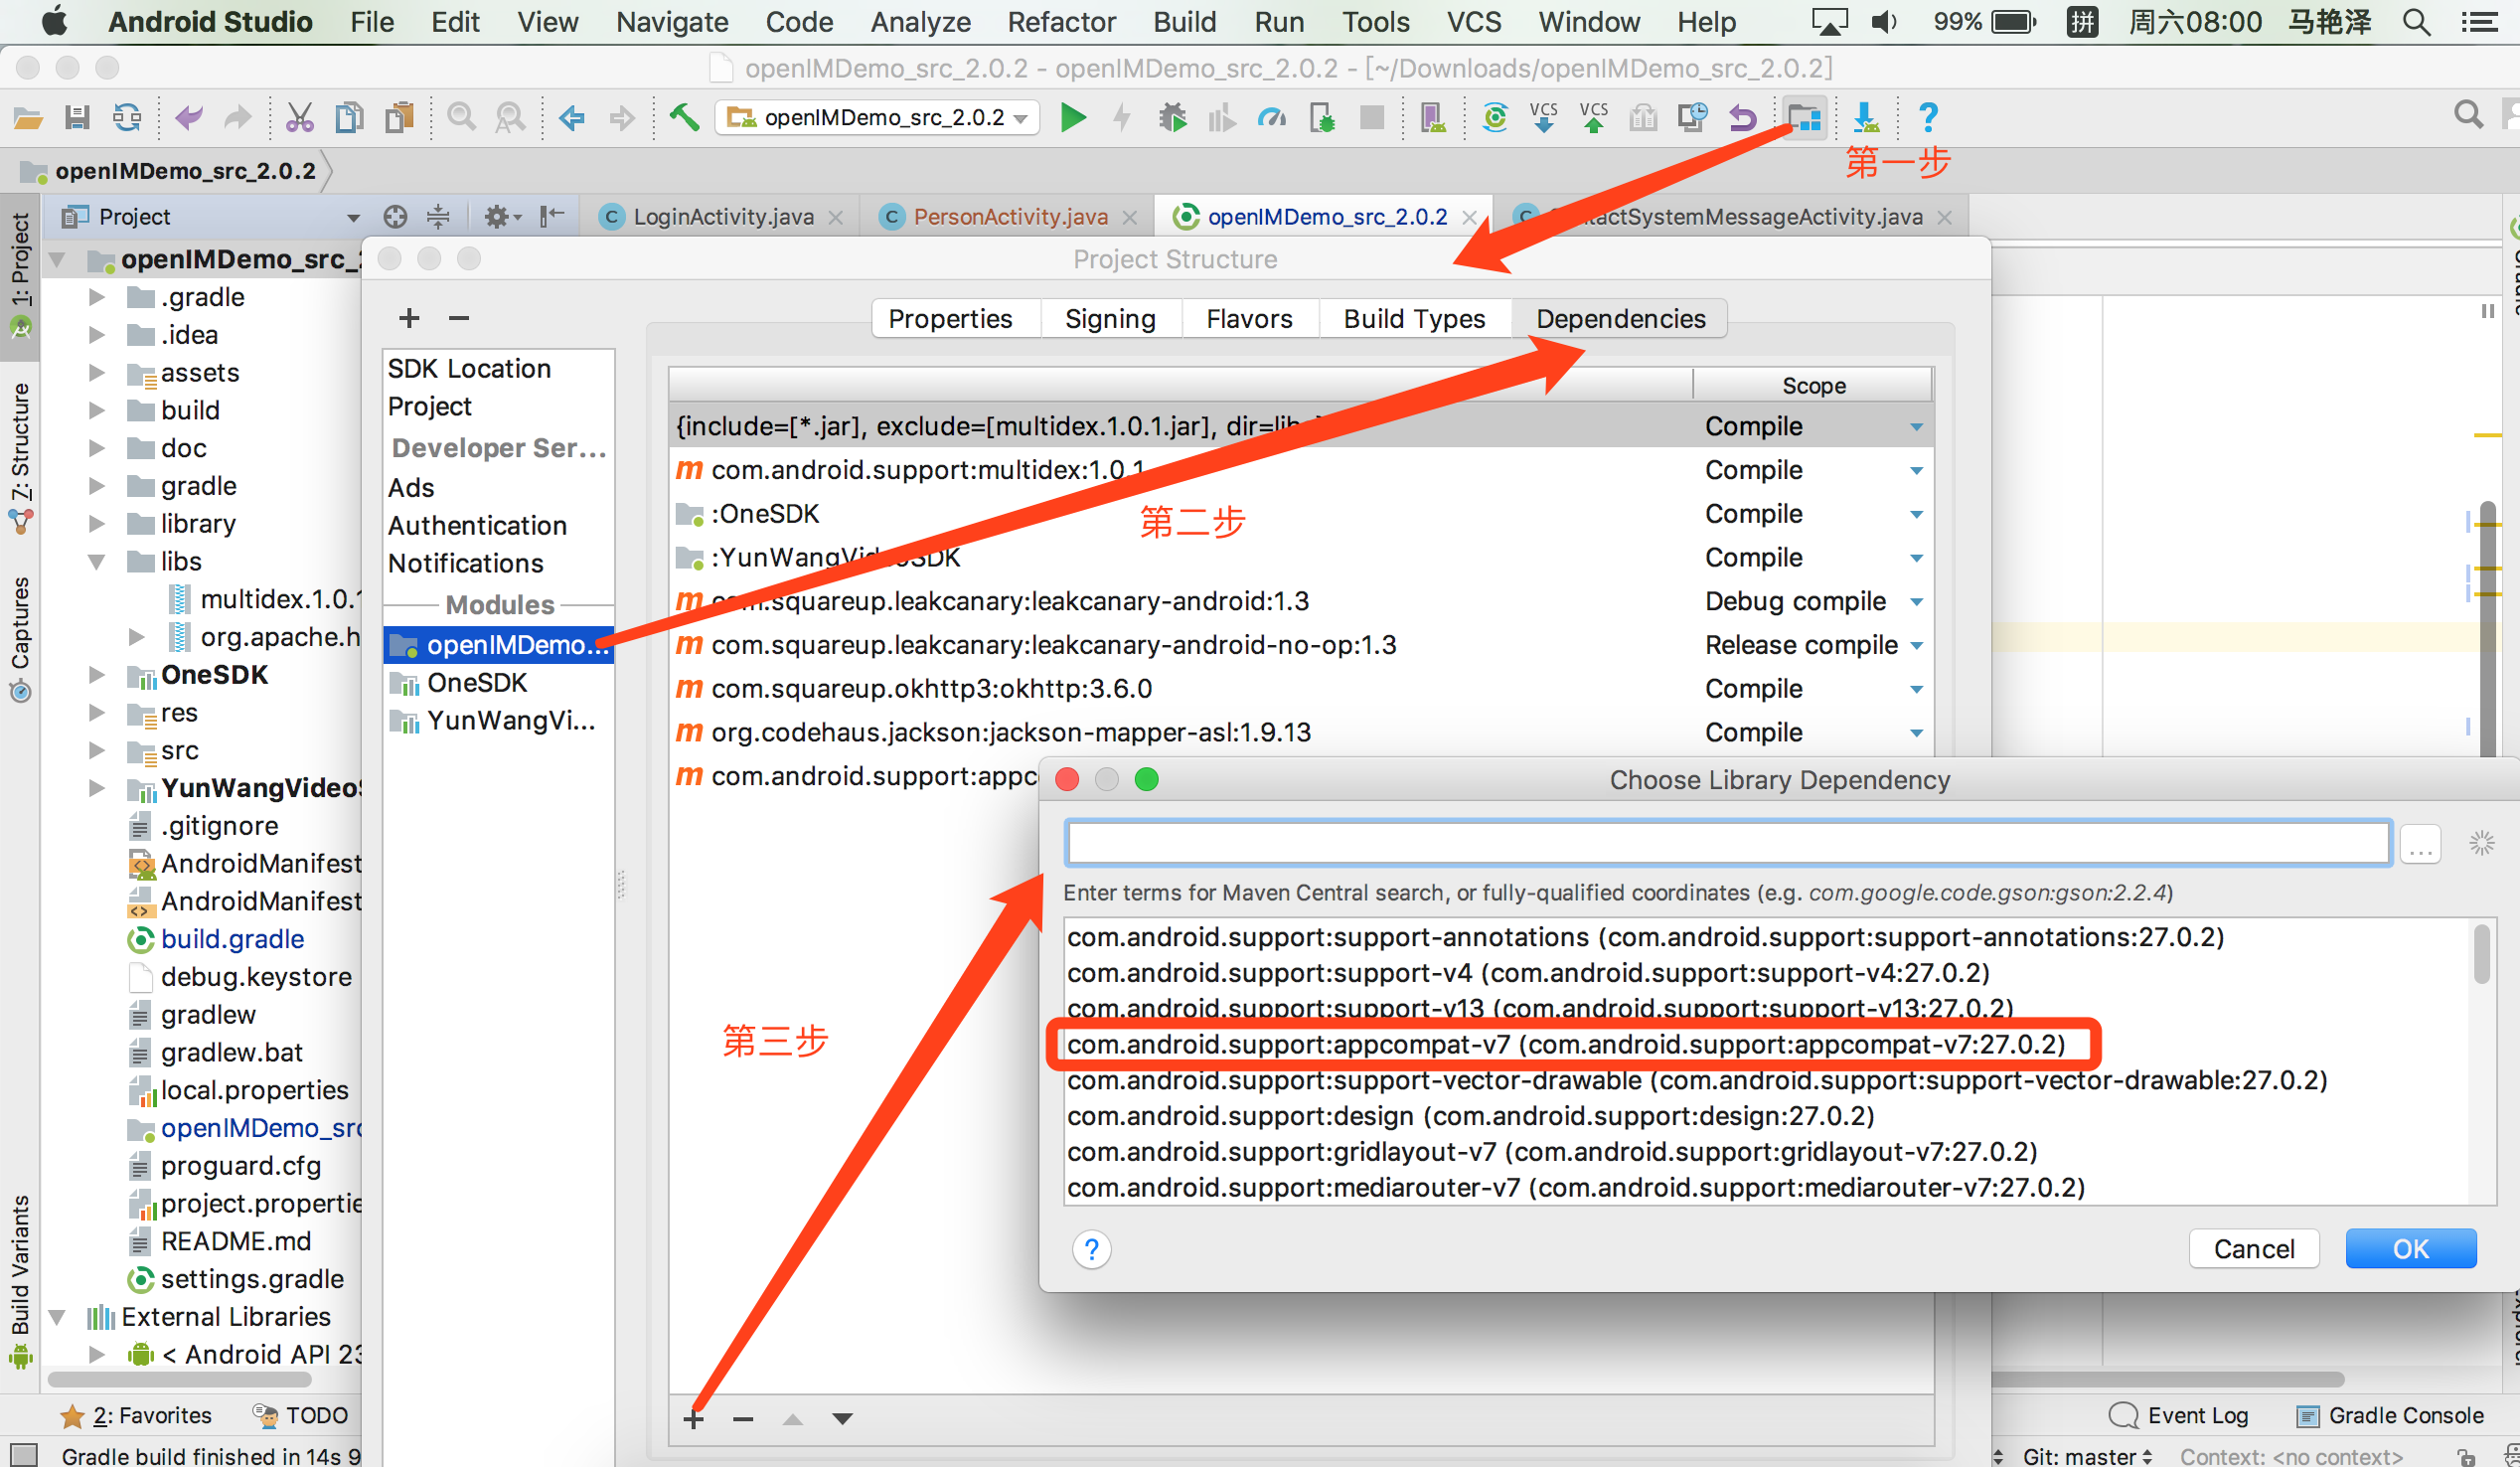Open the VCS menu

pyautogui.click(x=1474, y=22)
